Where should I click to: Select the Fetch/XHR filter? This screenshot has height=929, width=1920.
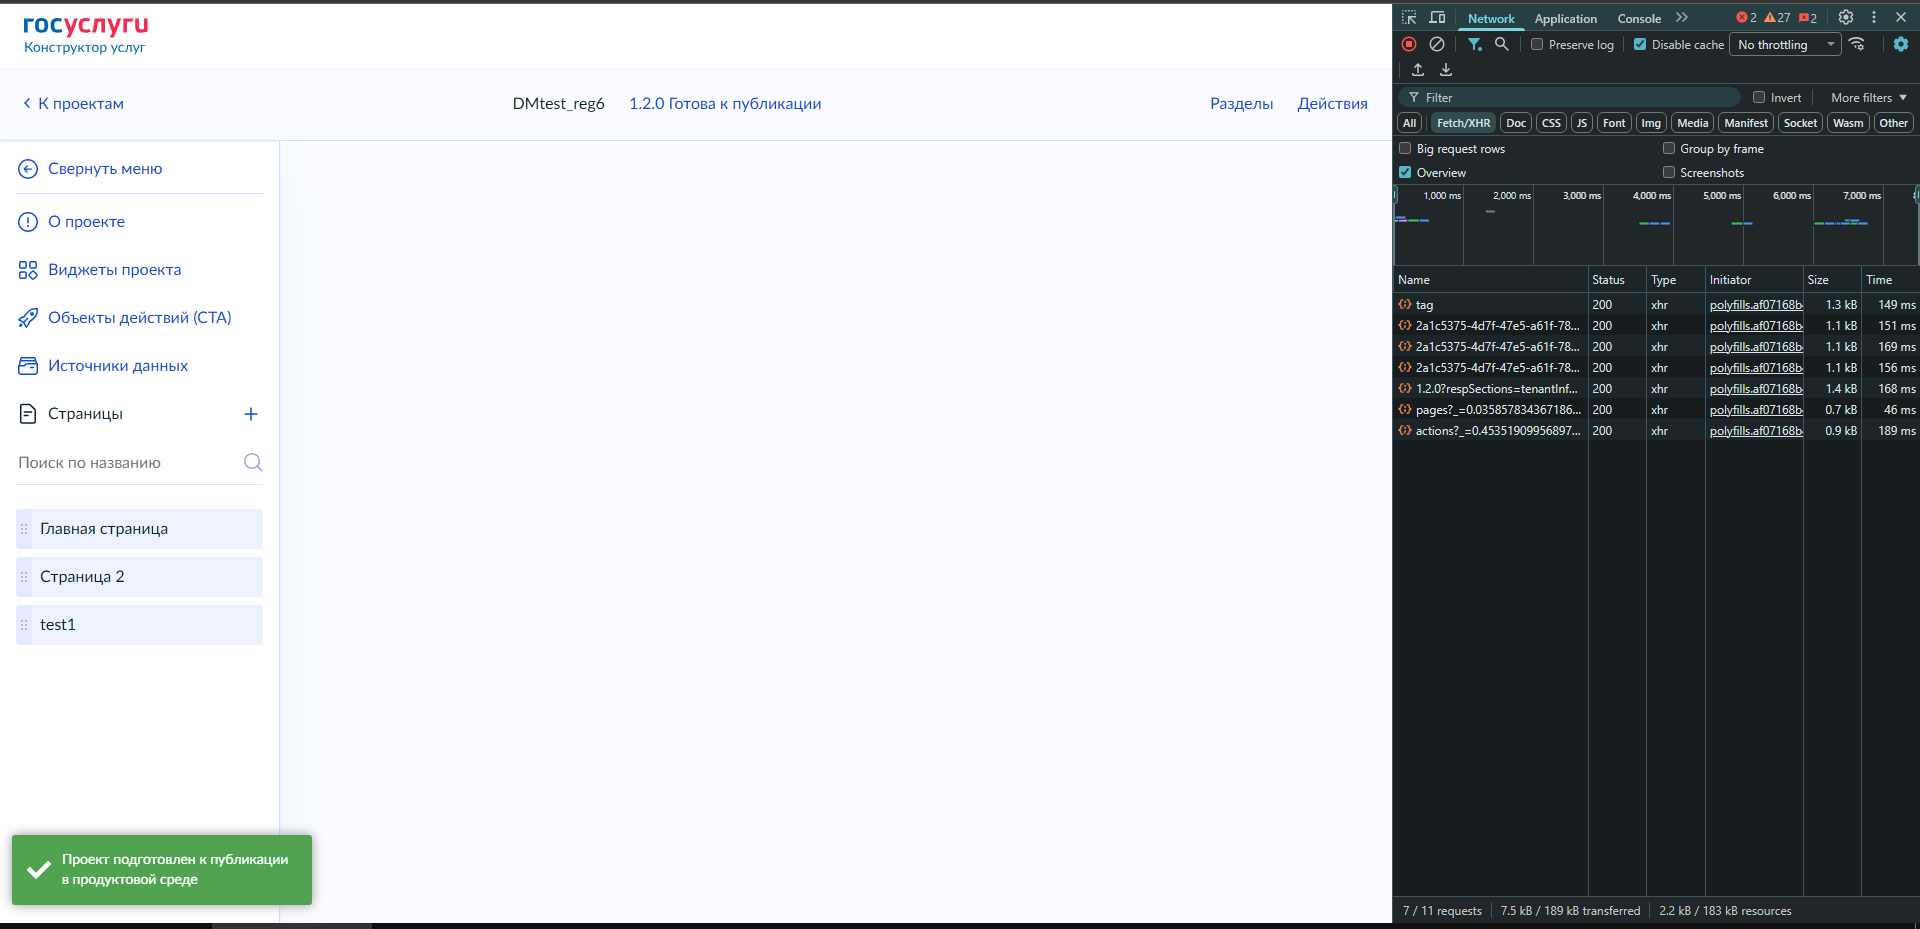(x=1463, y=123)
